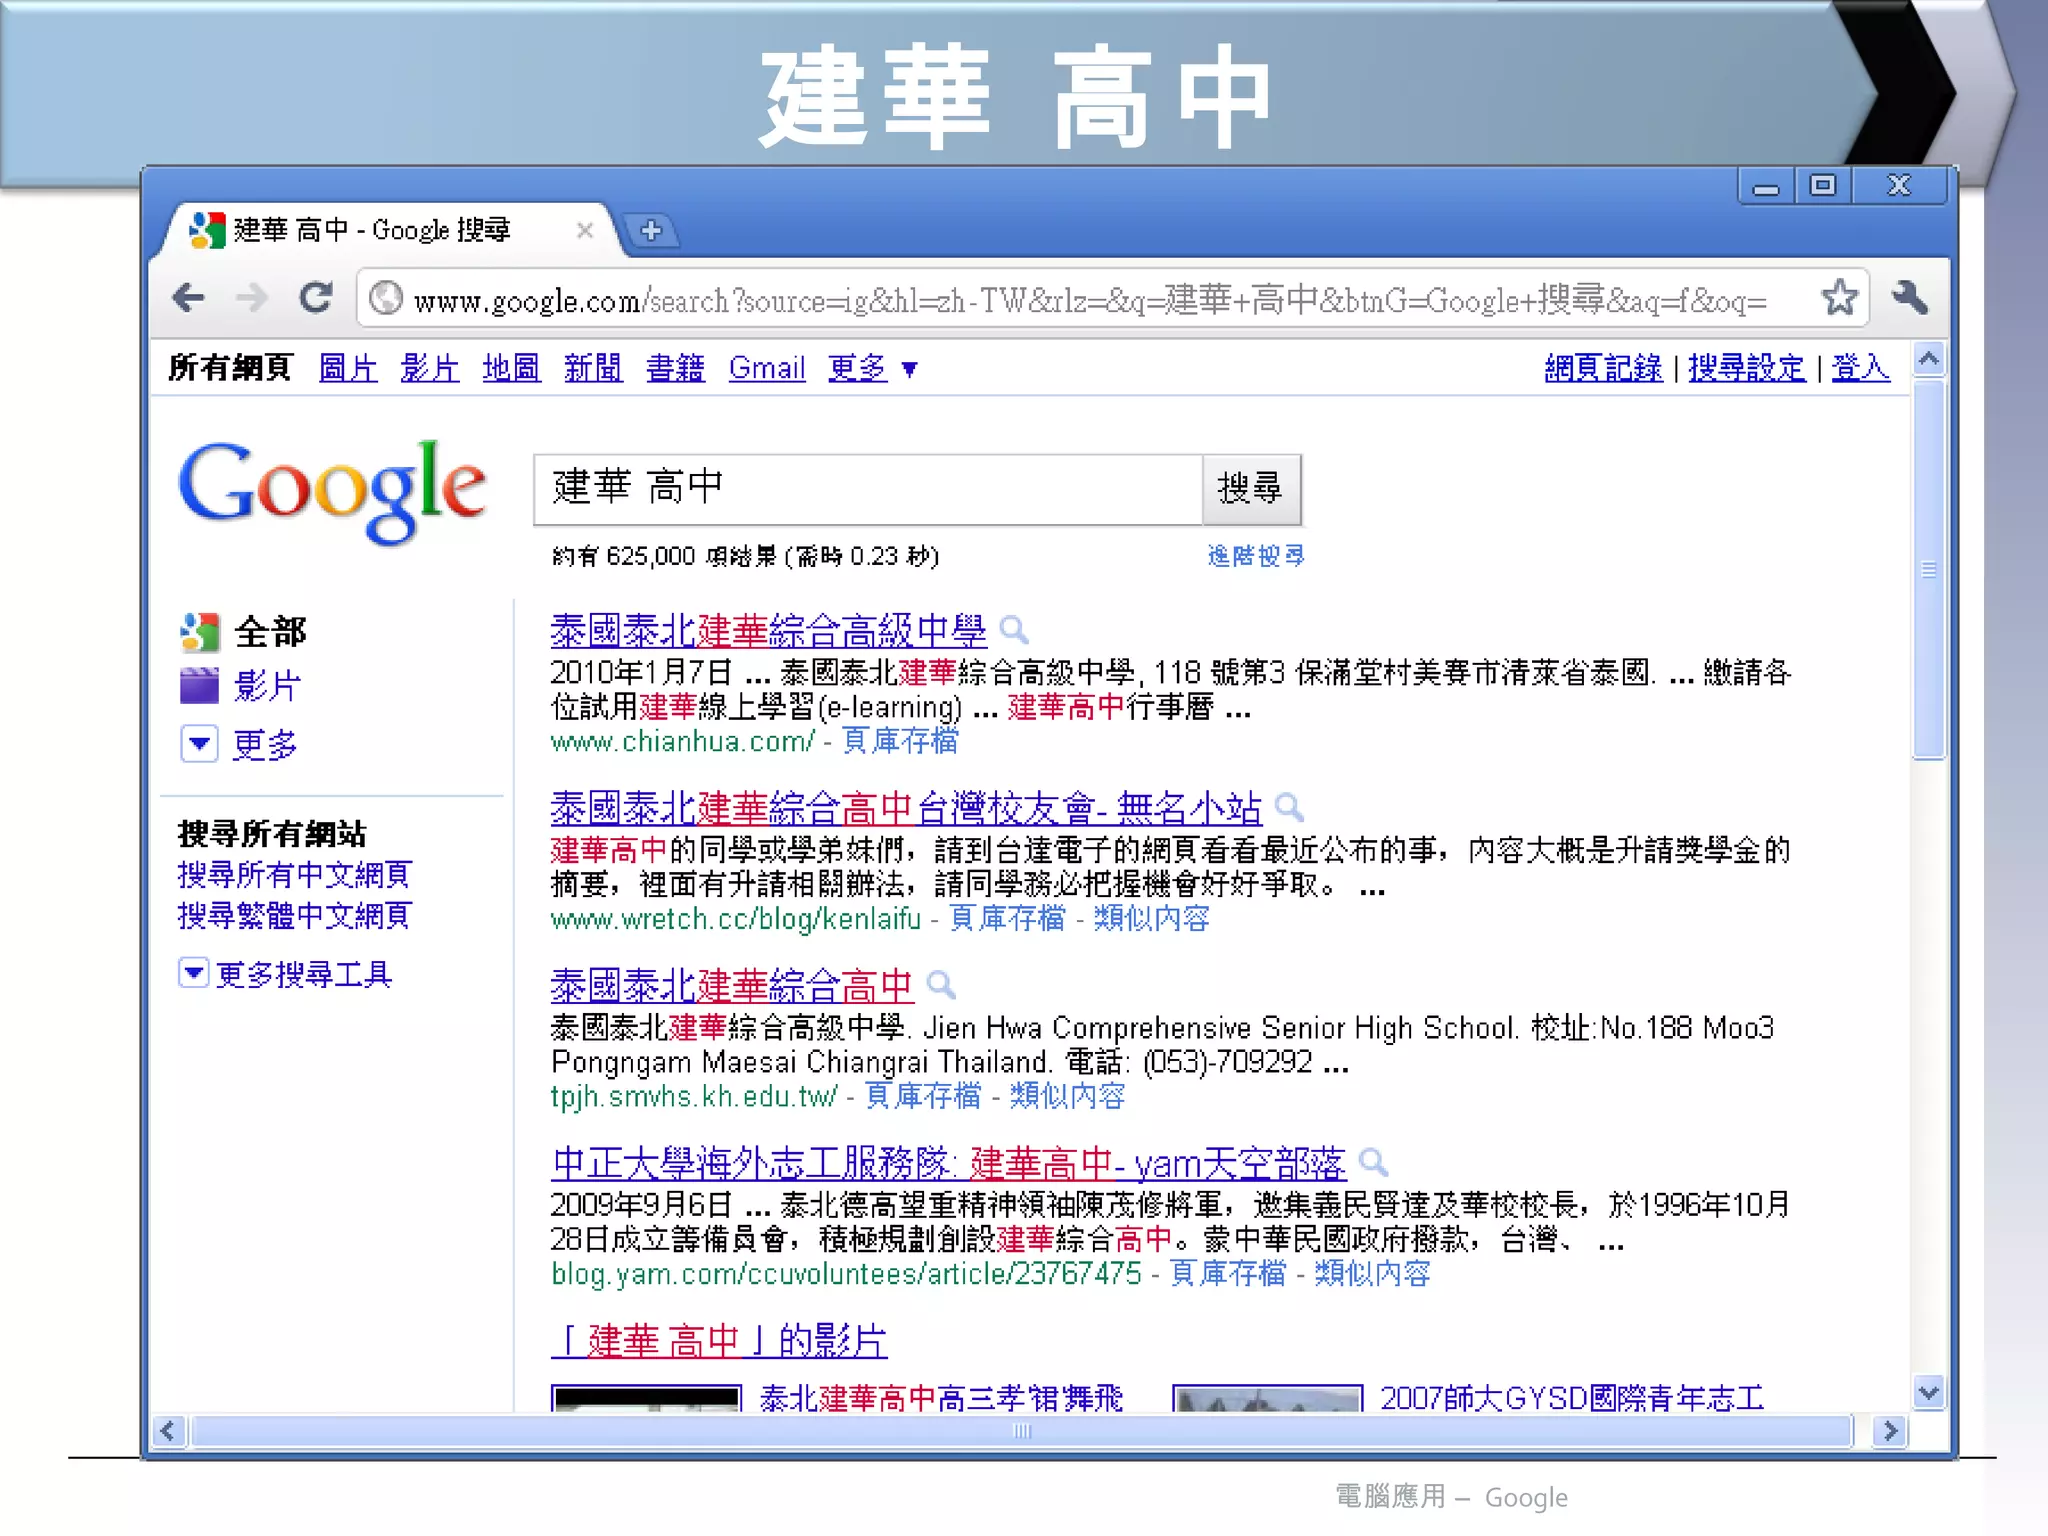The width and height of the screenshot is (2048, 1536).
Task: Click the horizontal scrollbar thumb
Action: coord(1021,1431)
